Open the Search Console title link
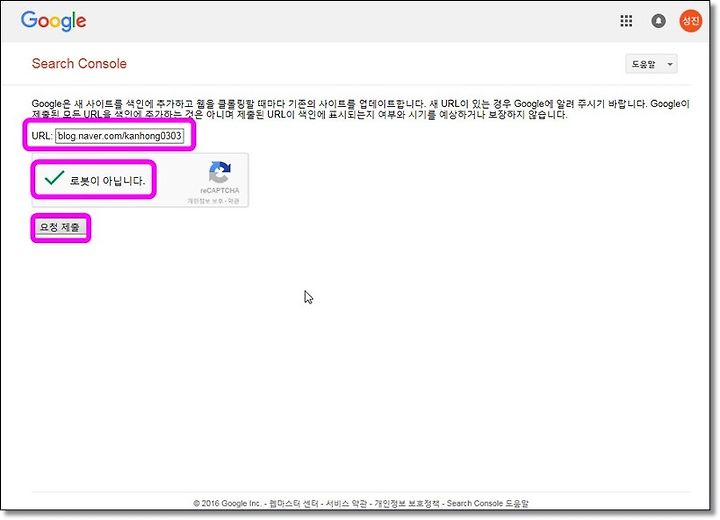Screen dimensions: 720x520 [79, 63]
